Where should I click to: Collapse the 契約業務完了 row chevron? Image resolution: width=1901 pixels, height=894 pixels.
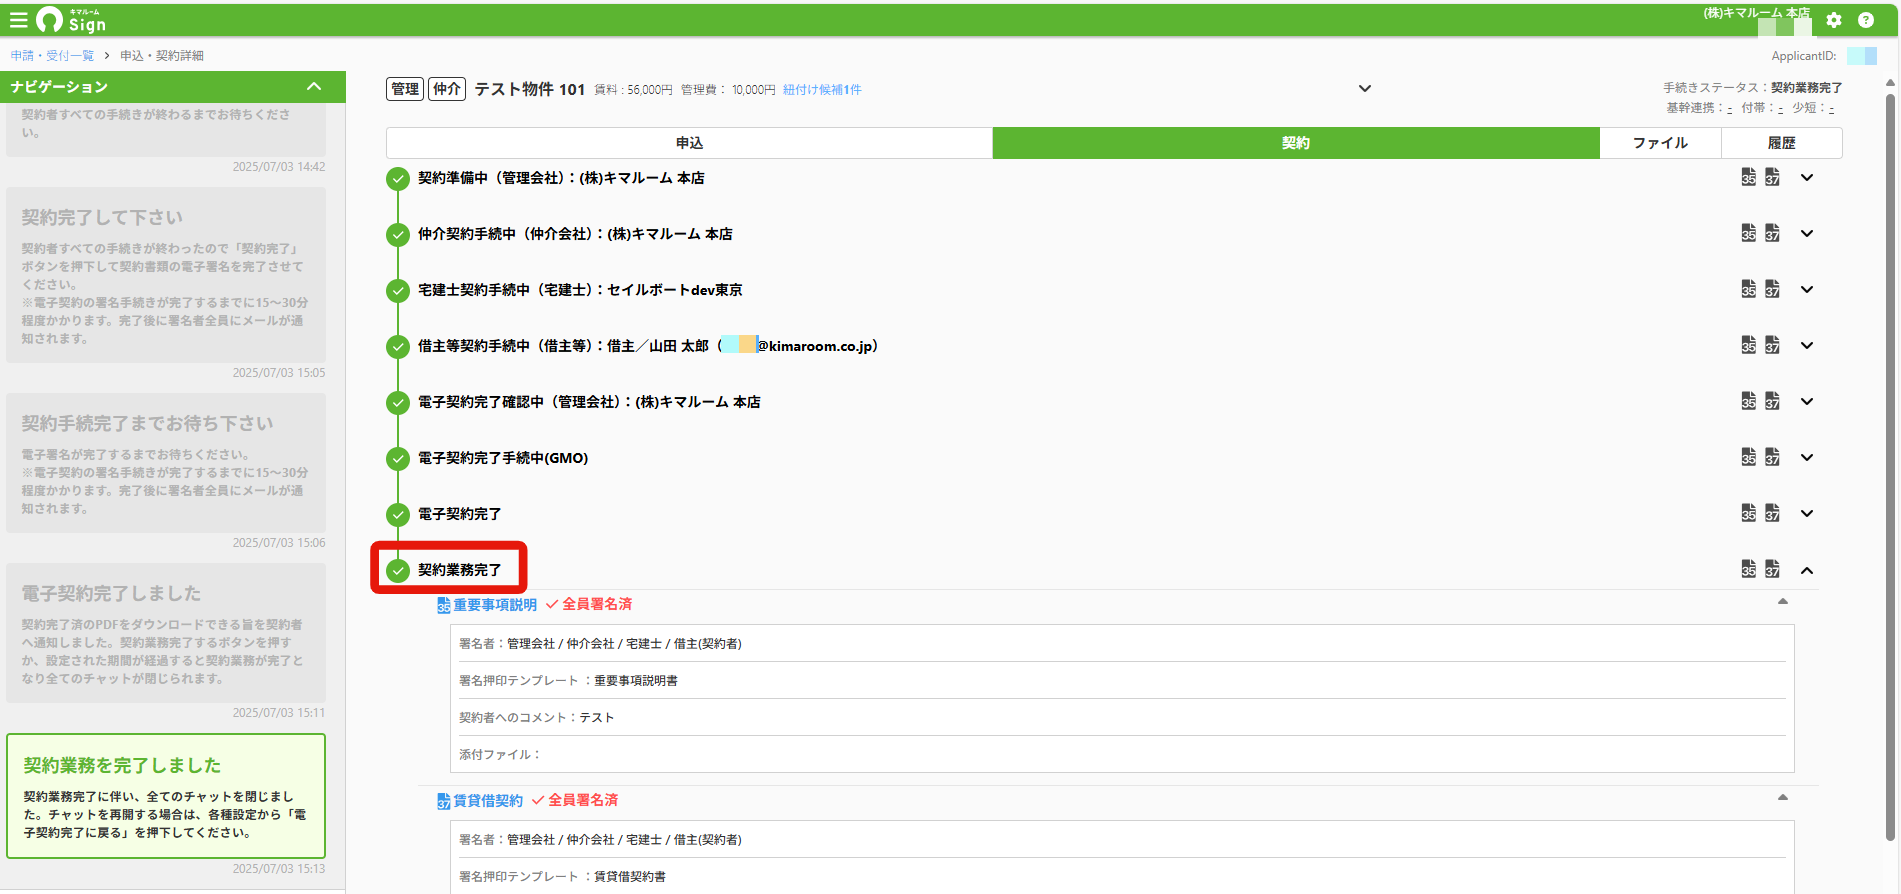1807,570
